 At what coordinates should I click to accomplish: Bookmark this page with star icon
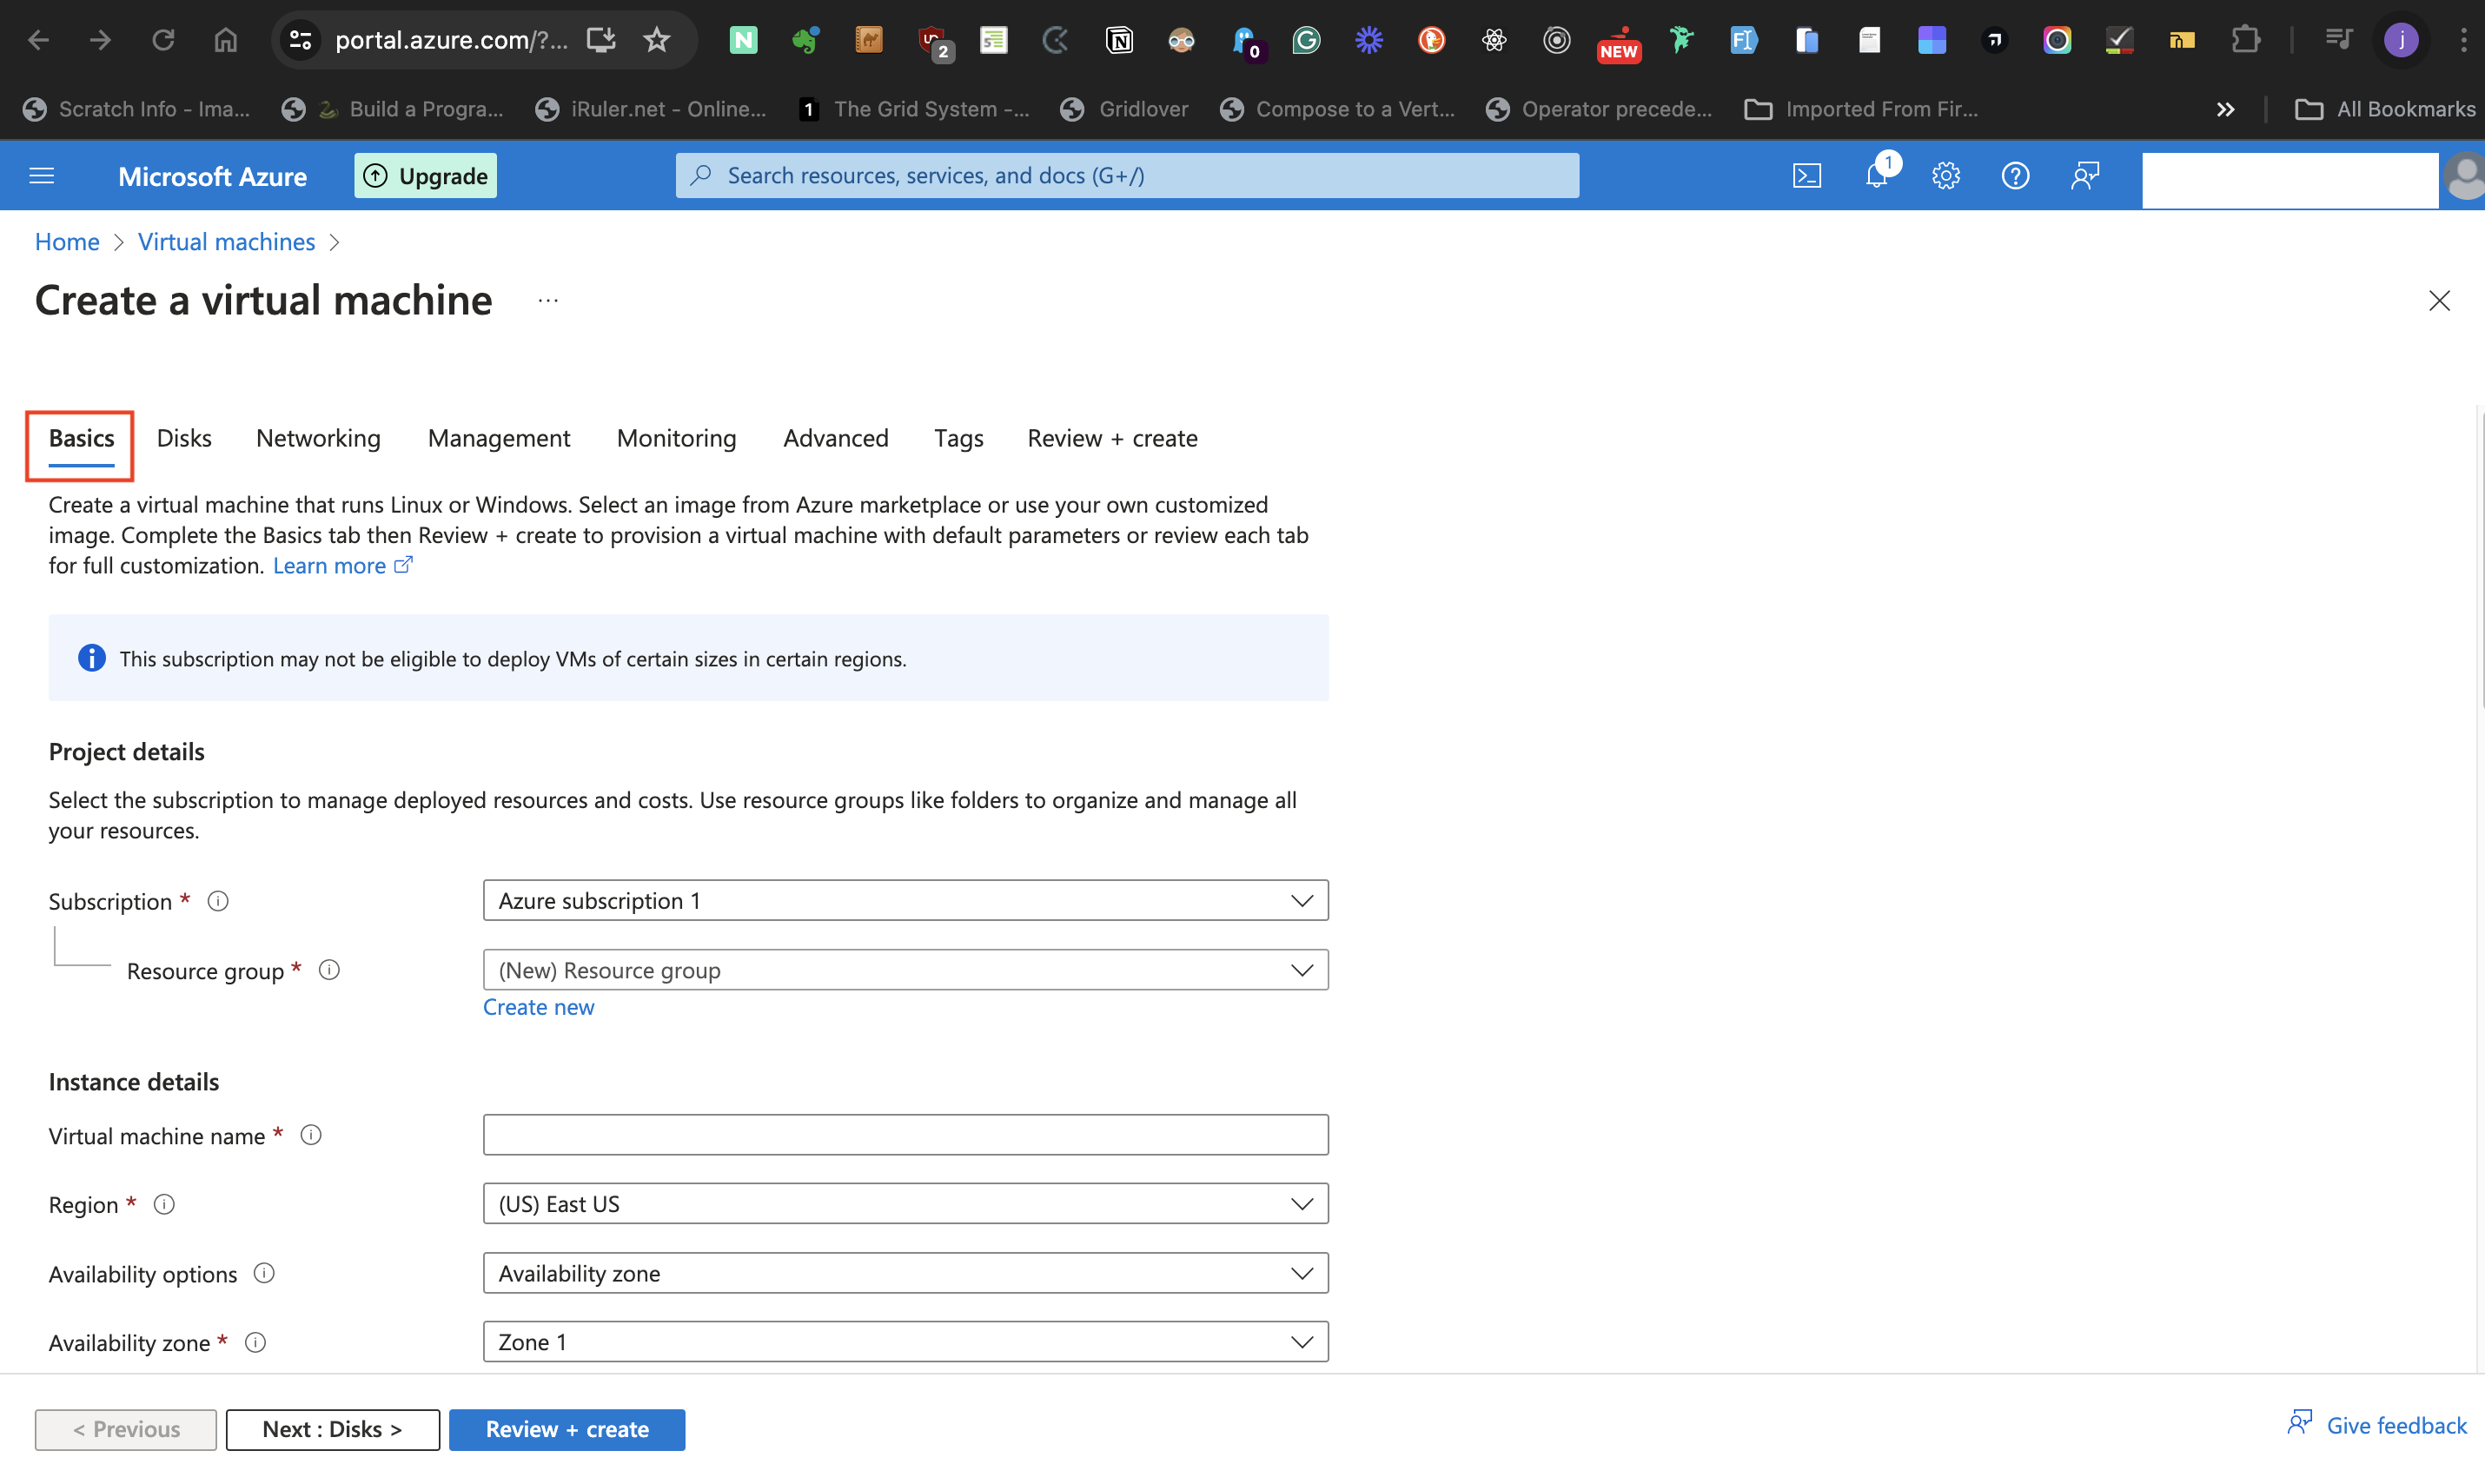coord(656,40)
